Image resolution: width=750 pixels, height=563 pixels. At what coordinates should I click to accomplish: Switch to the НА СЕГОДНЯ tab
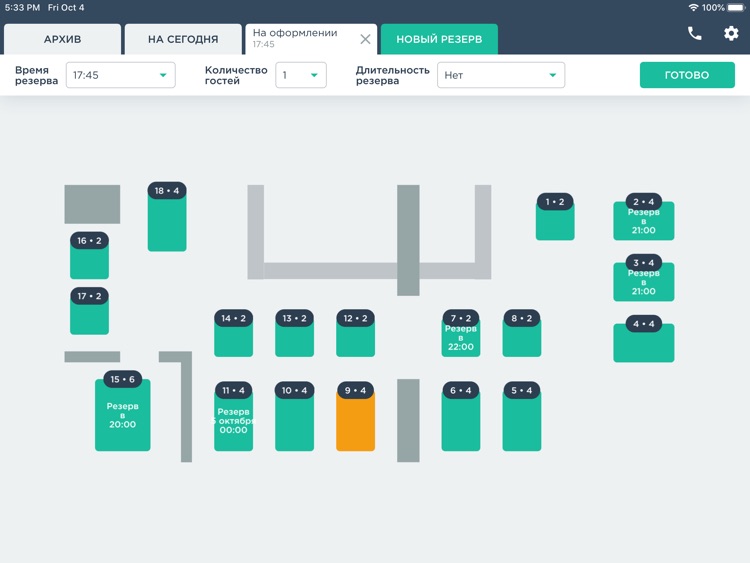(x=183, y=39)
